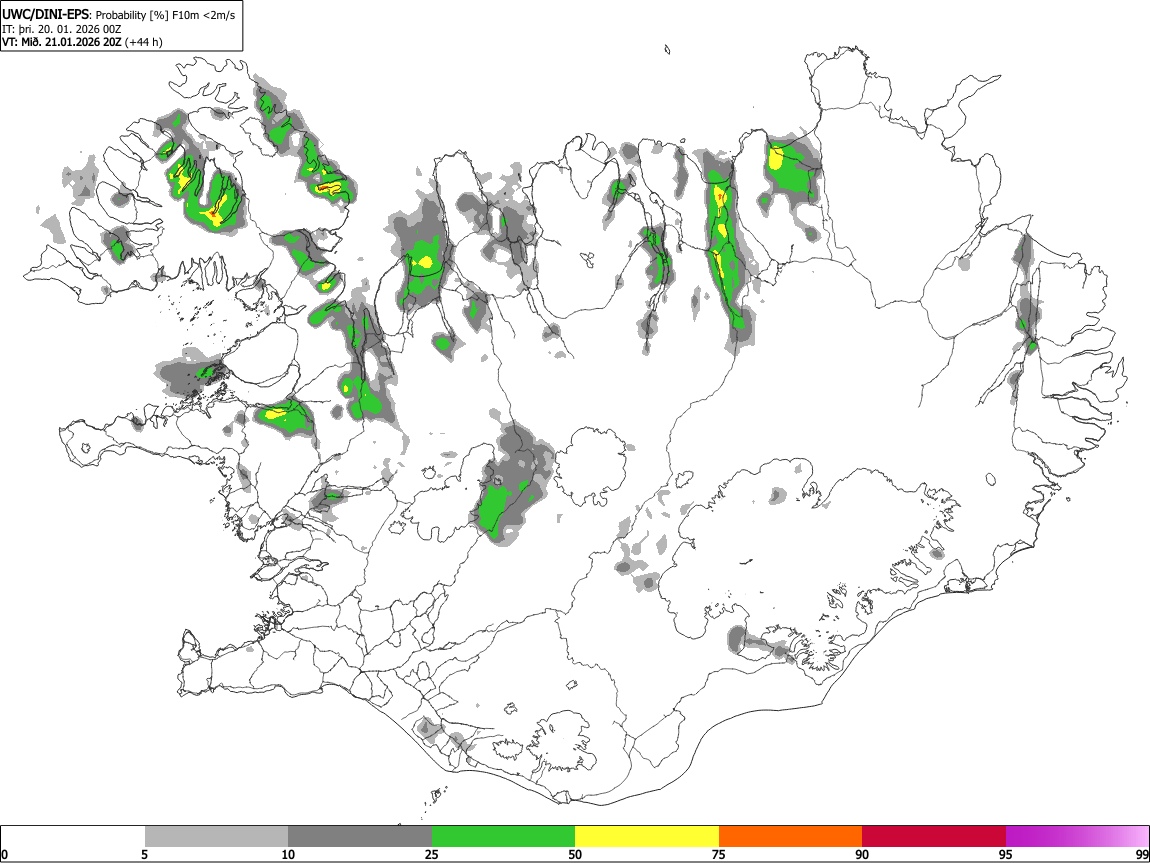Screen dimensions: 1150x863
Task: Click the '0' legend tick label
Action: click(4, 855)
